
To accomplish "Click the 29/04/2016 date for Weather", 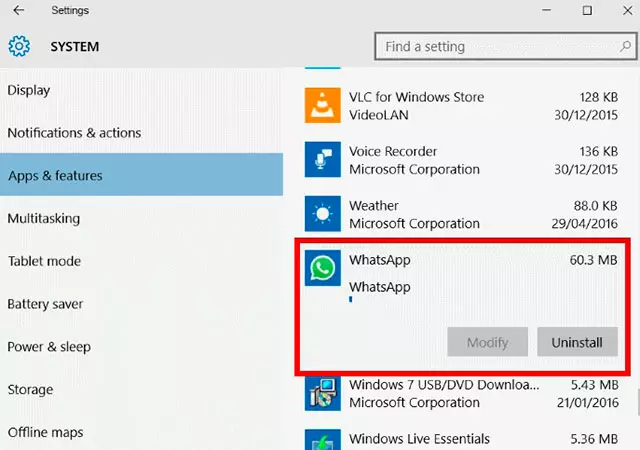I will pyautogui.click(x=584, y=223).
